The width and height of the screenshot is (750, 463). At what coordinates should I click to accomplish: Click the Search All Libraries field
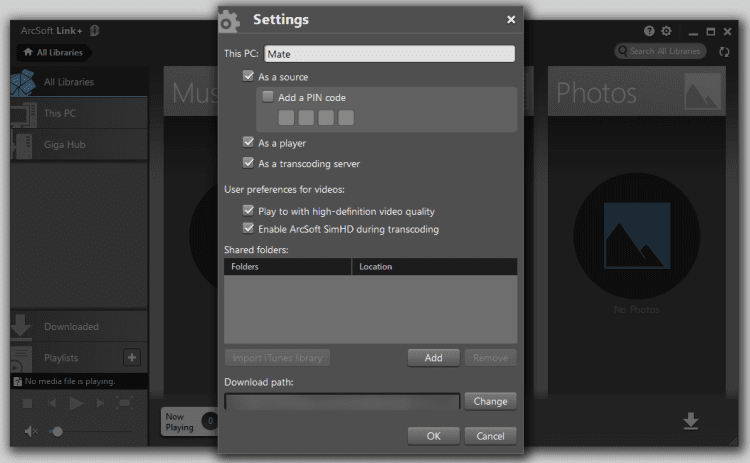click(x=660, y=51)
